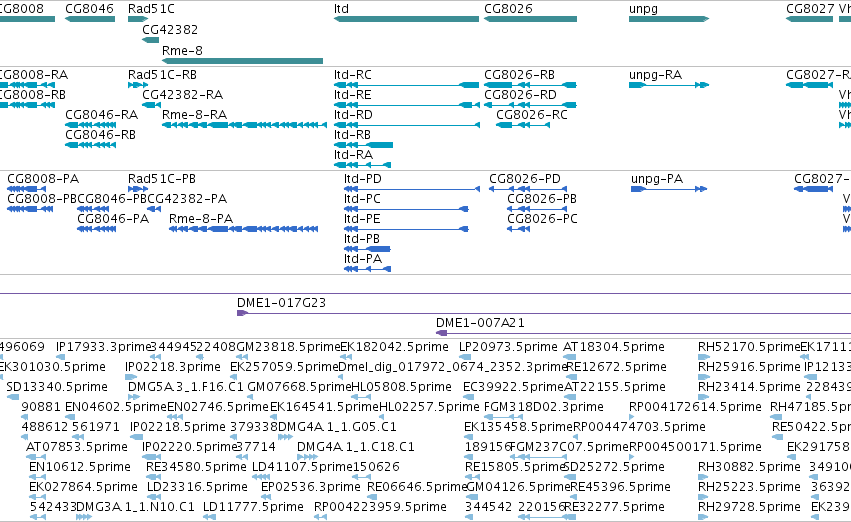The height and width of the screenshot is (522, 851).
Task: Open the CG8026-RC transcript label
Action: point(532,115)
